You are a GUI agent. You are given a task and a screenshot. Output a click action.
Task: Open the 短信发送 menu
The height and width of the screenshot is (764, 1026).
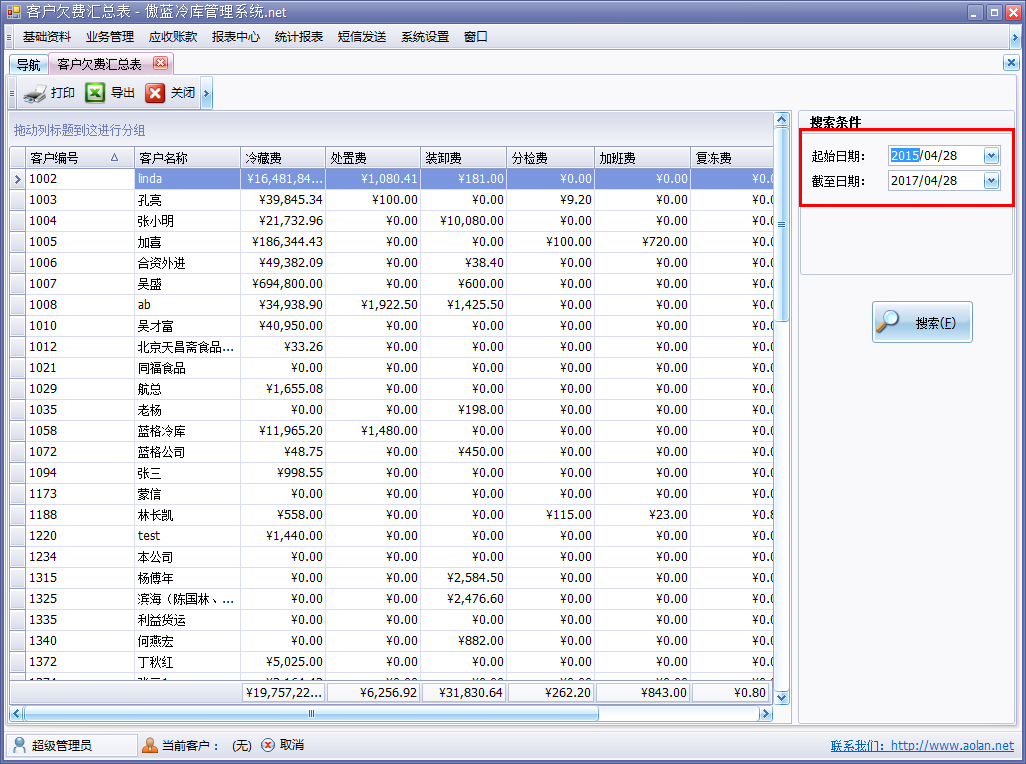tap(361, 37)
